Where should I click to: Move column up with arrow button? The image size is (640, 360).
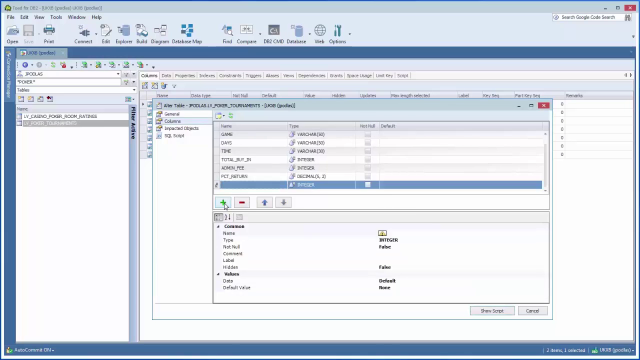[x=264, y=202]
